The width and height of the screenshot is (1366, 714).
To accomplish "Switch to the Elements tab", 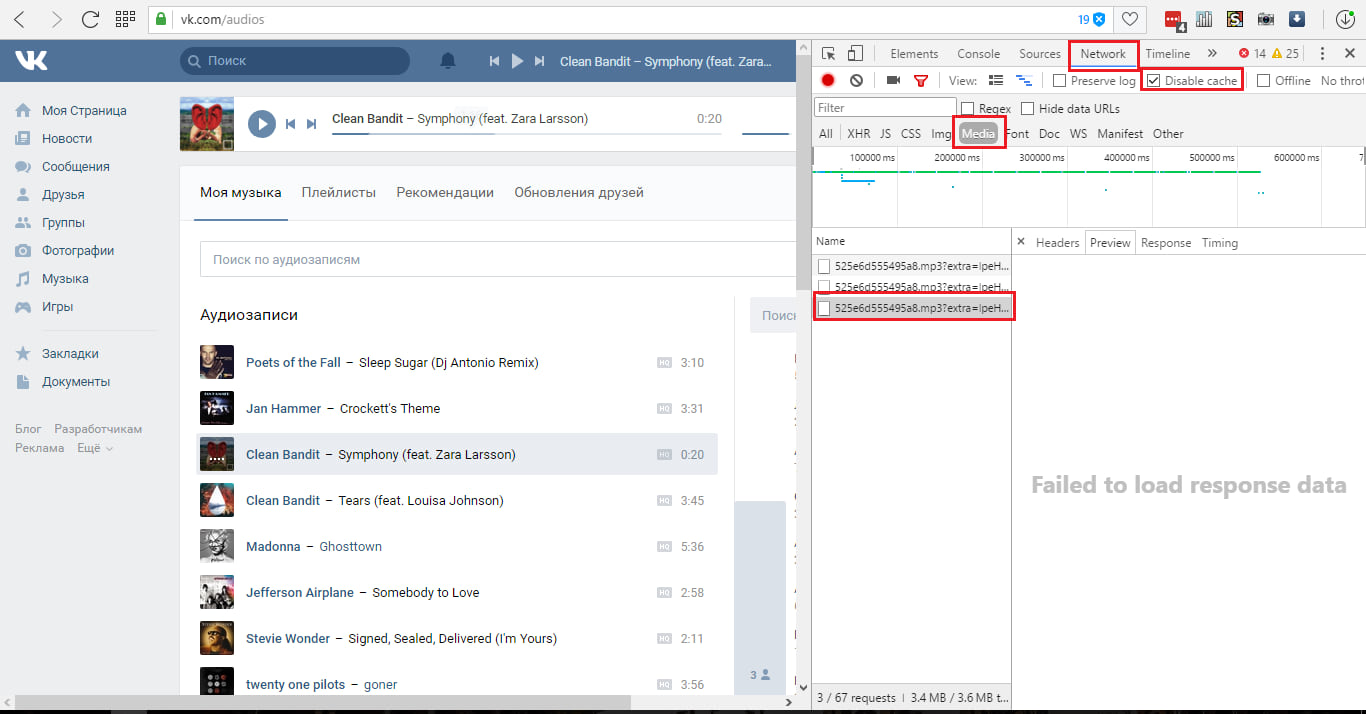I will 914,54.
